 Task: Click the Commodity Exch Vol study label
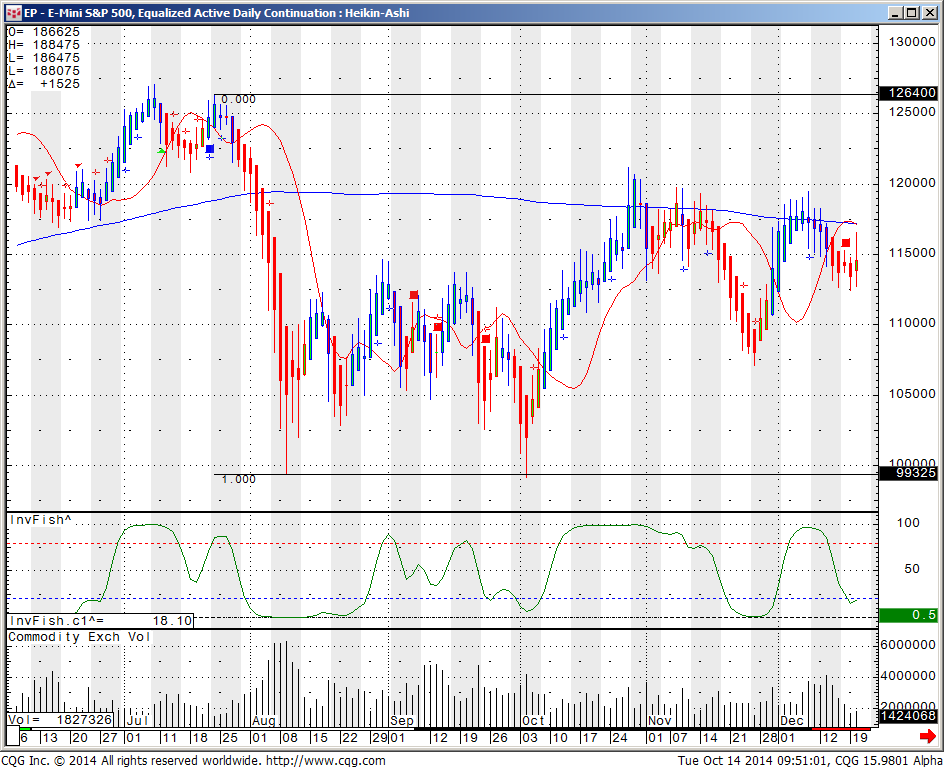point(79,637)
